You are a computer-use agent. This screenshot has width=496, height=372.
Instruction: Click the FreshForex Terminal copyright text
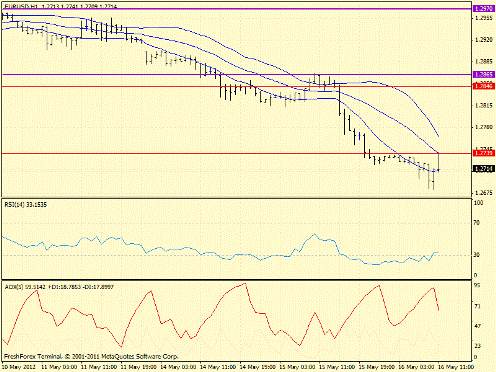tap(91, 356)
